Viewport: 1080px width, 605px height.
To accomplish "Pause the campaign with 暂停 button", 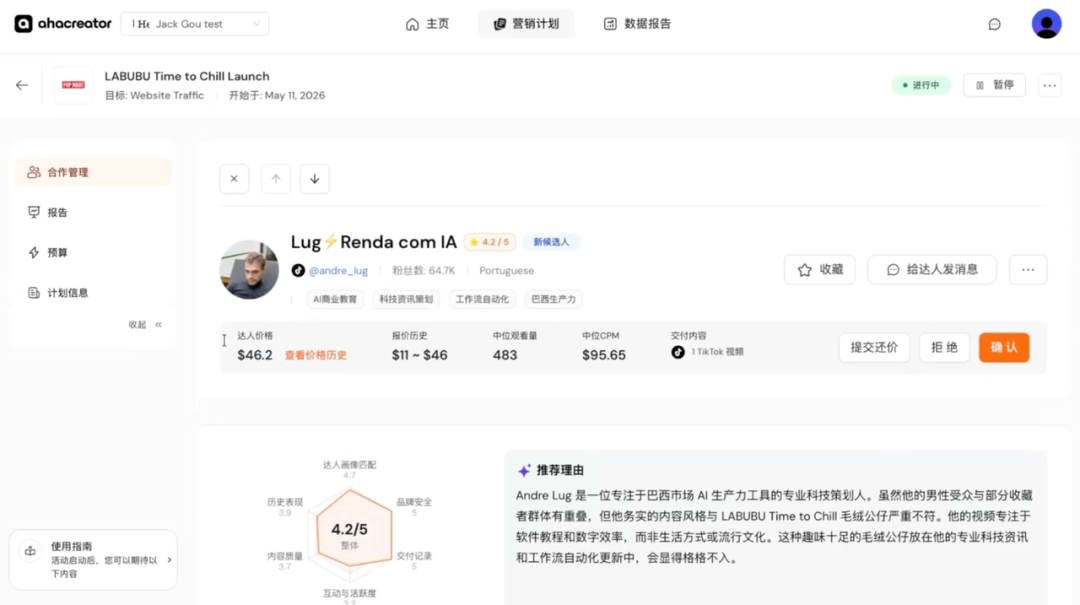I will (994, 85).
